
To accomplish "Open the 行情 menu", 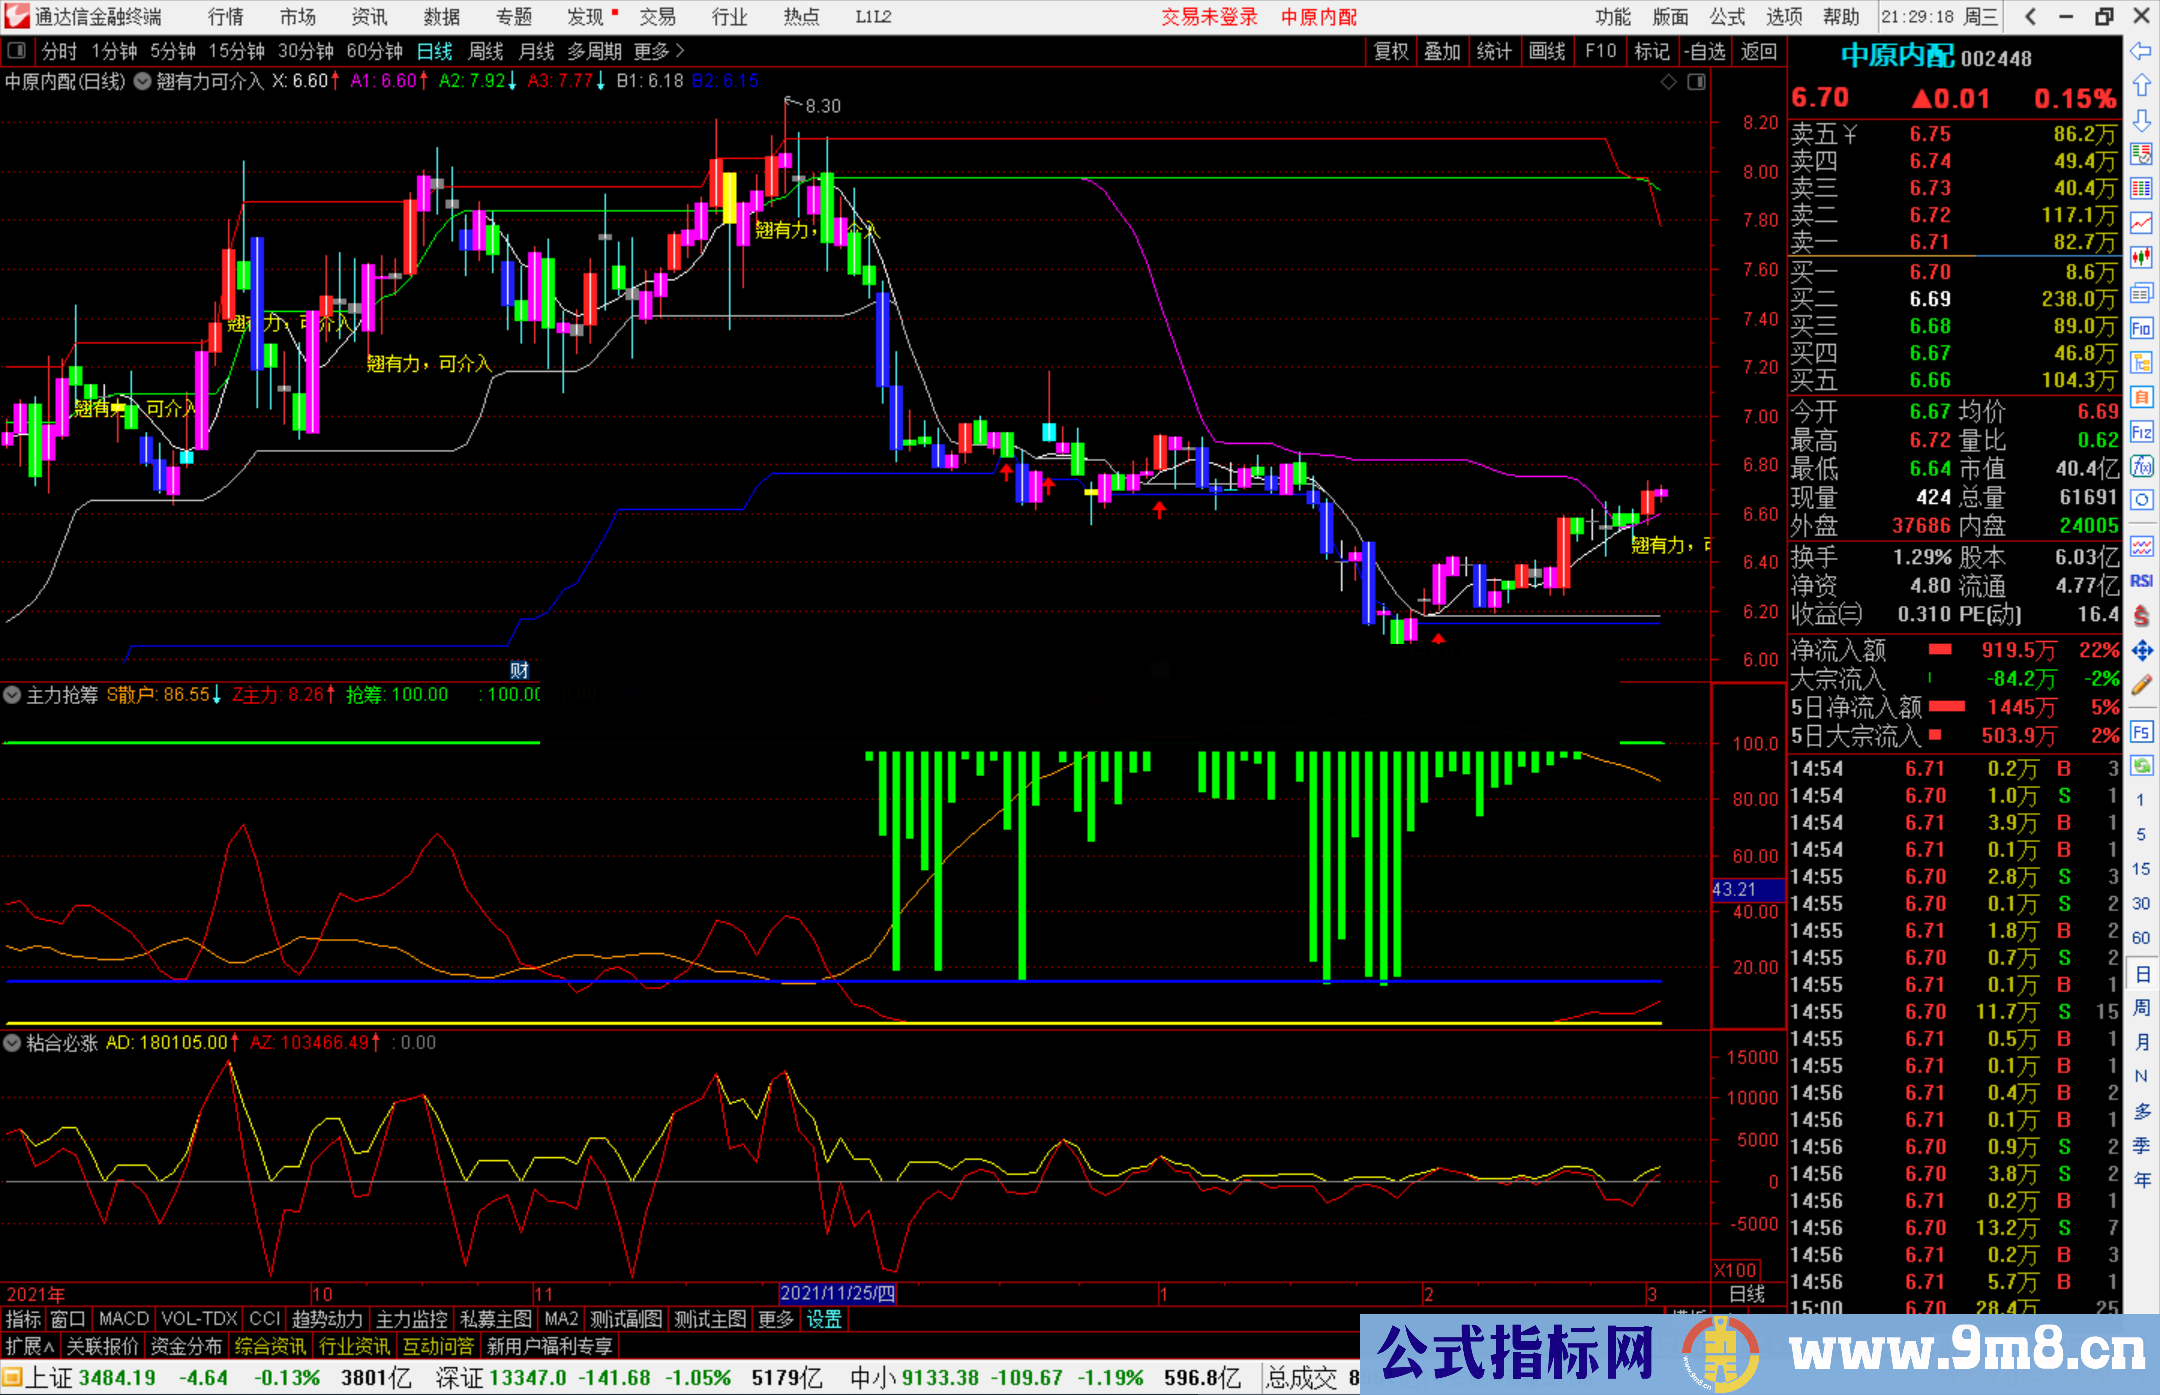I will pyautogui.click(x=226, y=17).
